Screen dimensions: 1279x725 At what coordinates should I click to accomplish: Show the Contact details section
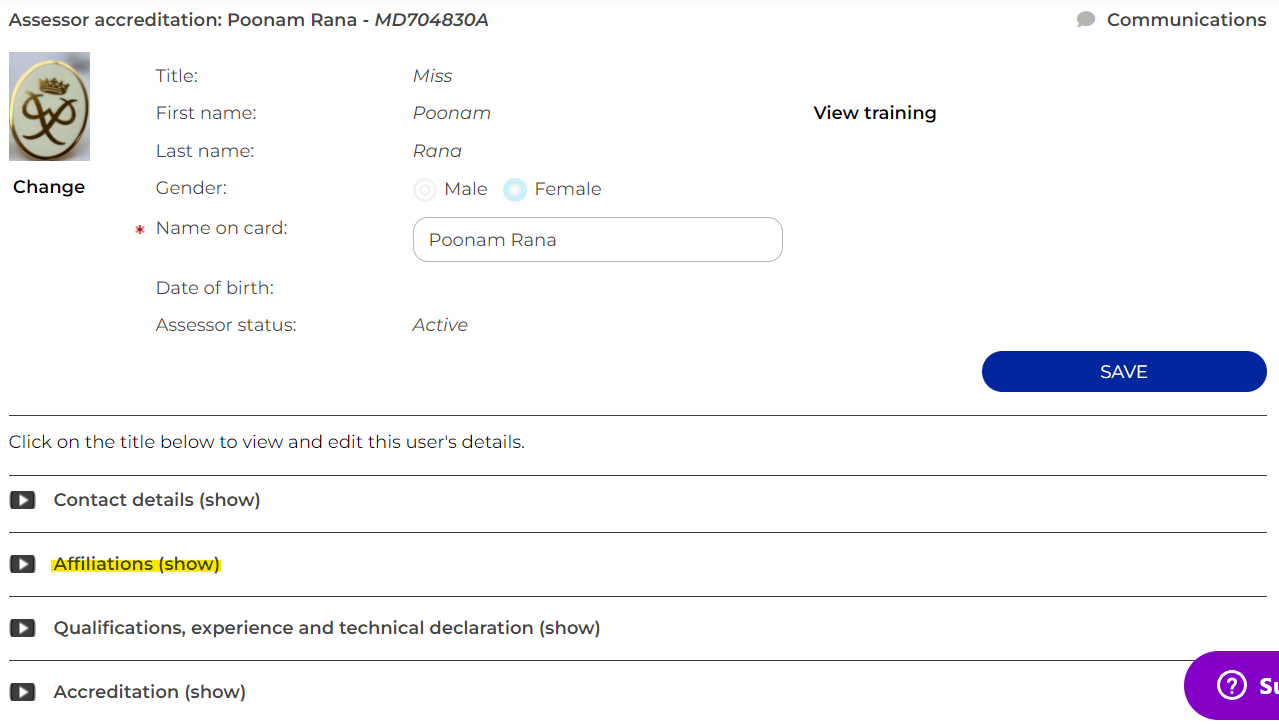(157, 500)
